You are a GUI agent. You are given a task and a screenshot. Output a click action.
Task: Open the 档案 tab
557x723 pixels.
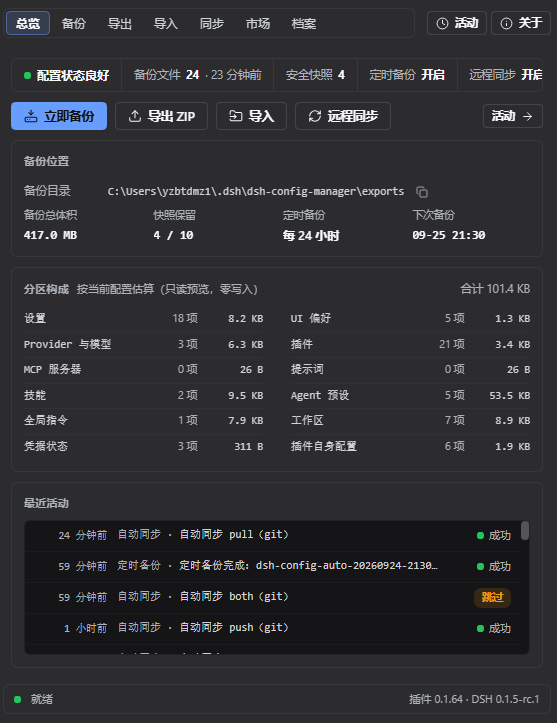click(x=304, y=23)
